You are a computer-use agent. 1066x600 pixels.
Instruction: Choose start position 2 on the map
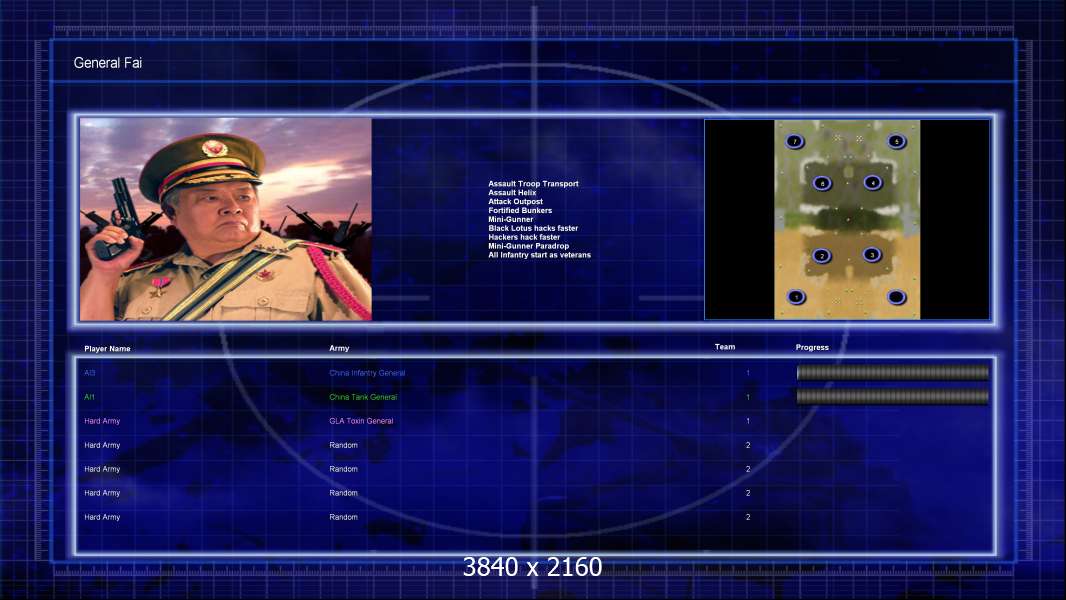click(822, 255)
